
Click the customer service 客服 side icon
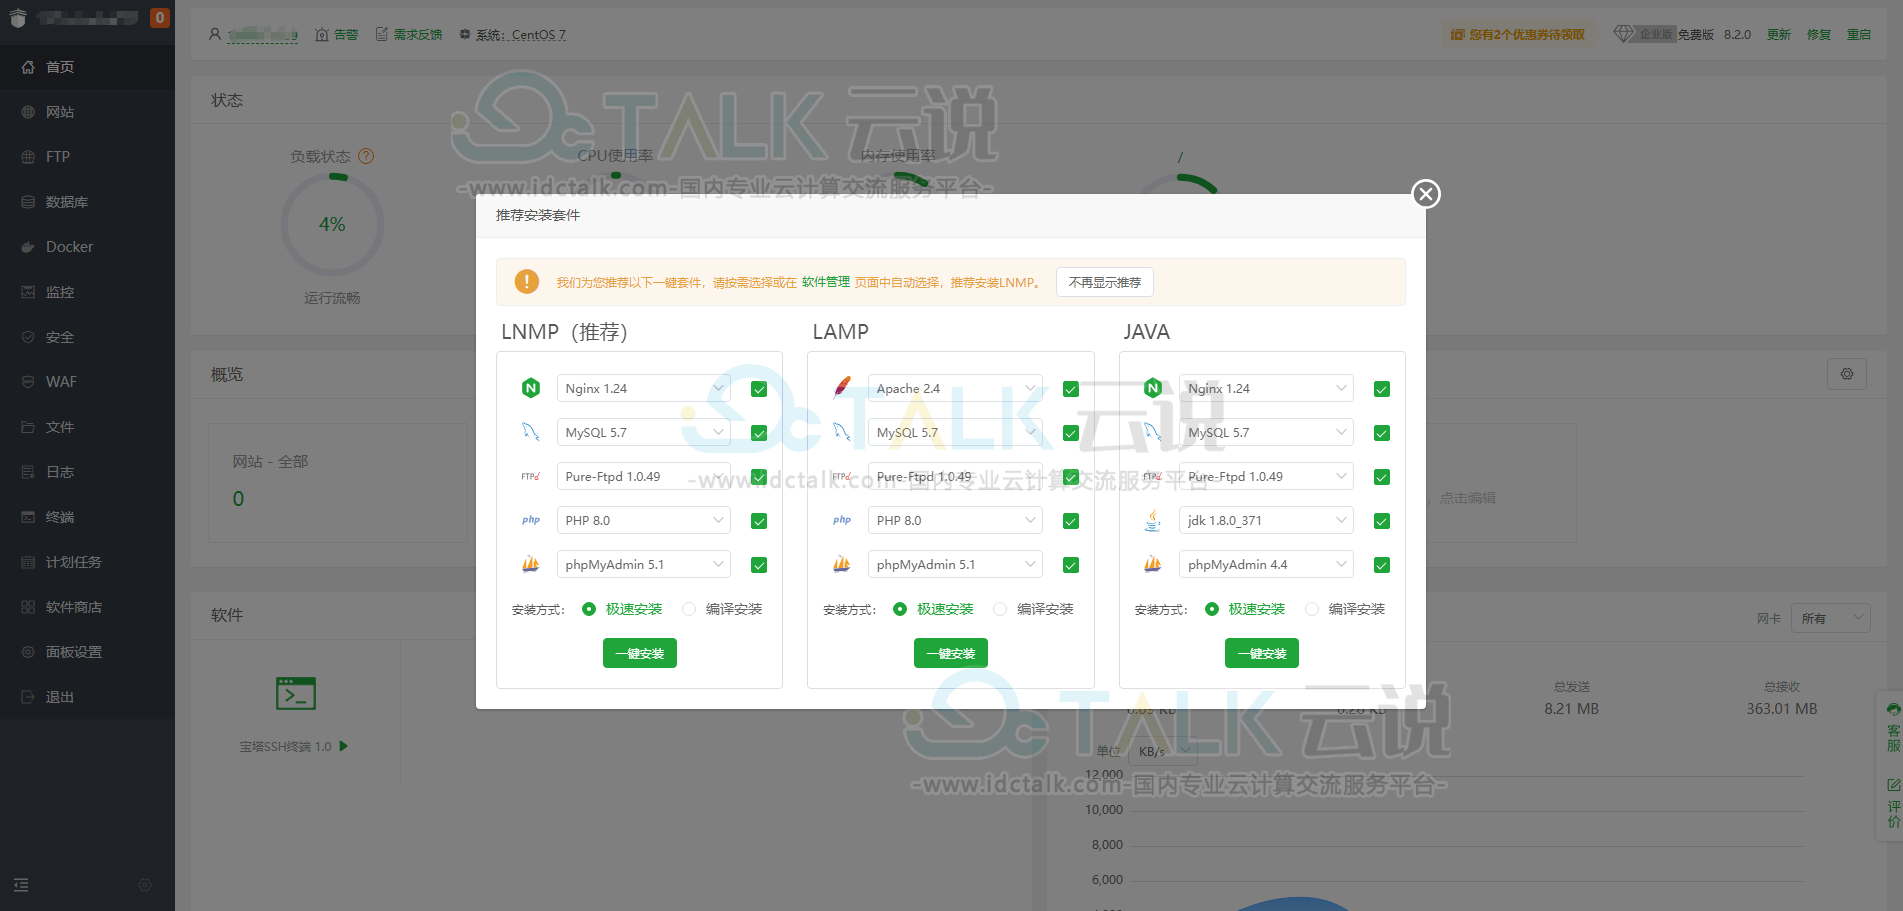(1893, 728)
